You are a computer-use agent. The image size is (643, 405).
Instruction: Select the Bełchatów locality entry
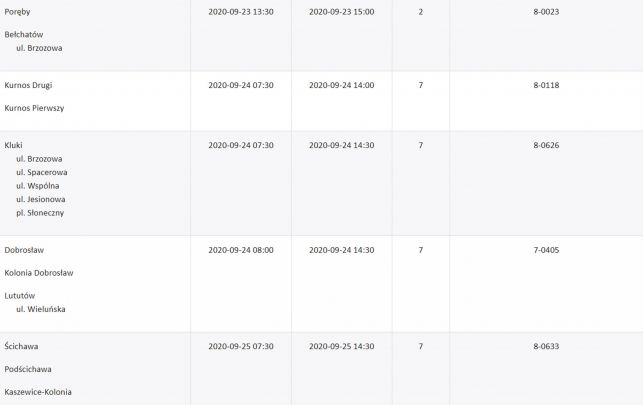[24, 35]
